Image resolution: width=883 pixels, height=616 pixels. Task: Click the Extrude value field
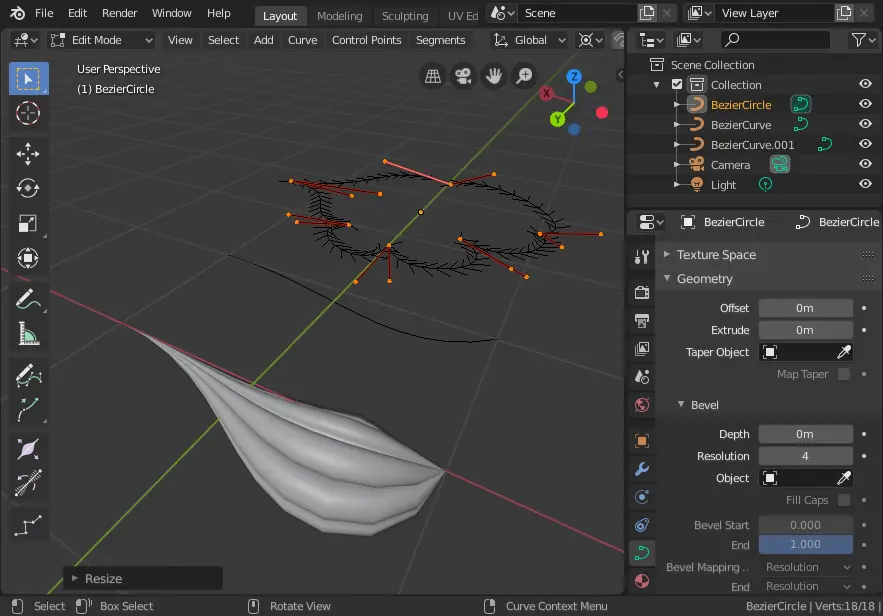click(x=805, y=330)
